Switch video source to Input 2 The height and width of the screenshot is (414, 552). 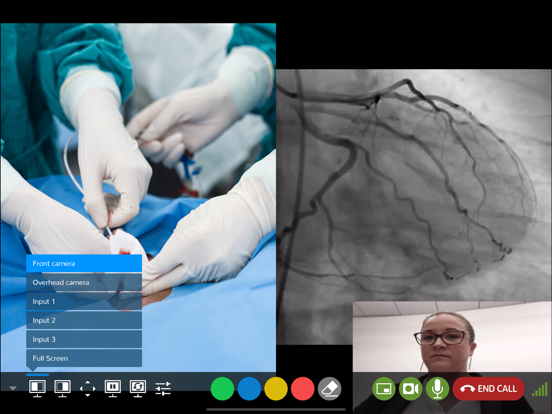[x=84, y=320]
